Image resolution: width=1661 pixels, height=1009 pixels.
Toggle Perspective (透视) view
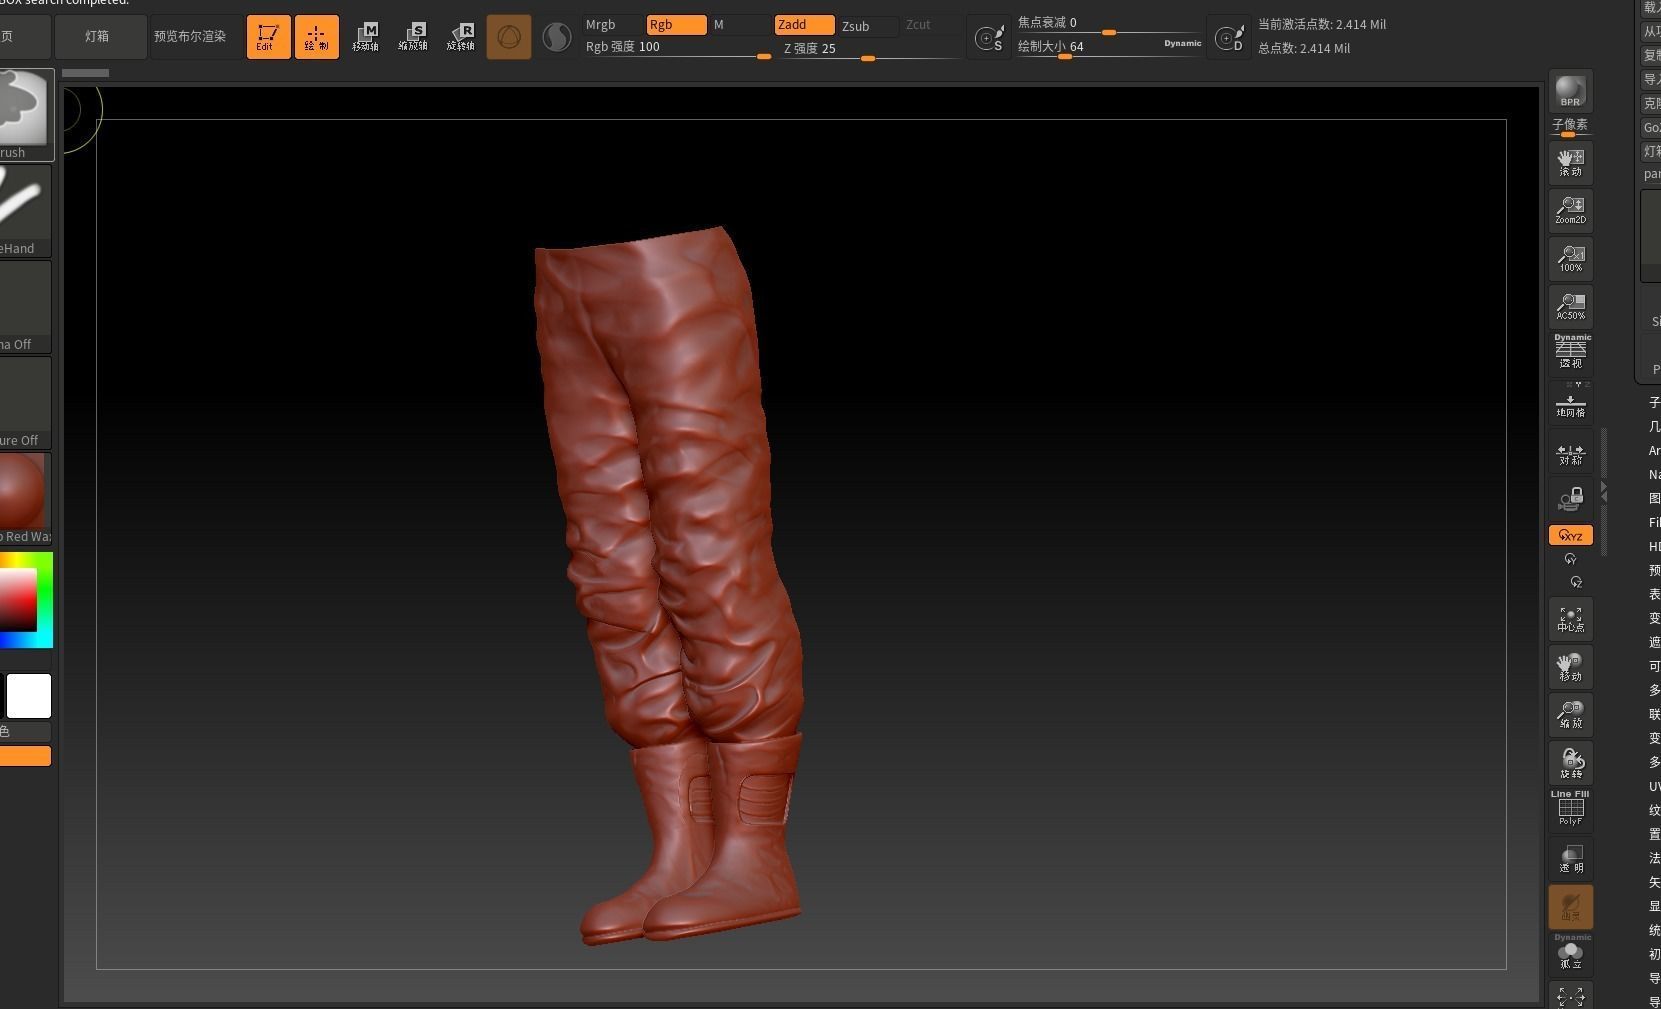[x=1570, y=353]
